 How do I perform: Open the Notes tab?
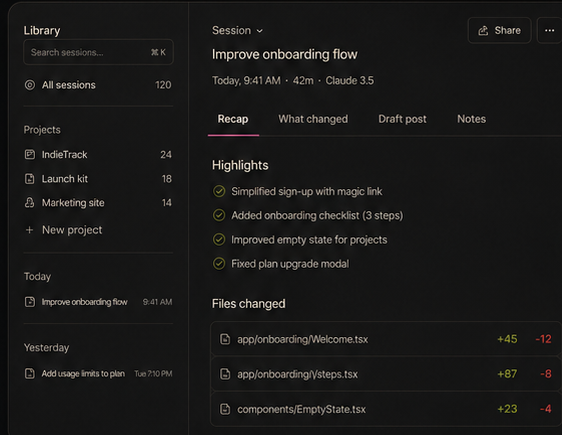(471, 119)
